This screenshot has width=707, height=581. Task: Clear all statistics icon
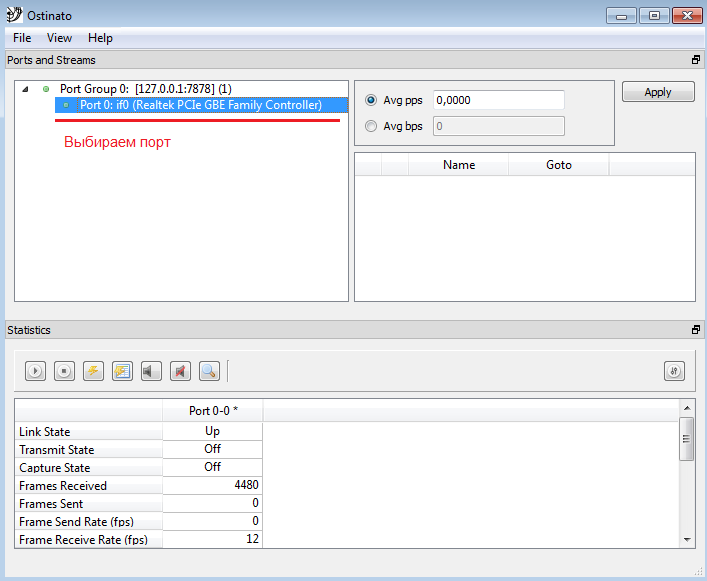122,371
